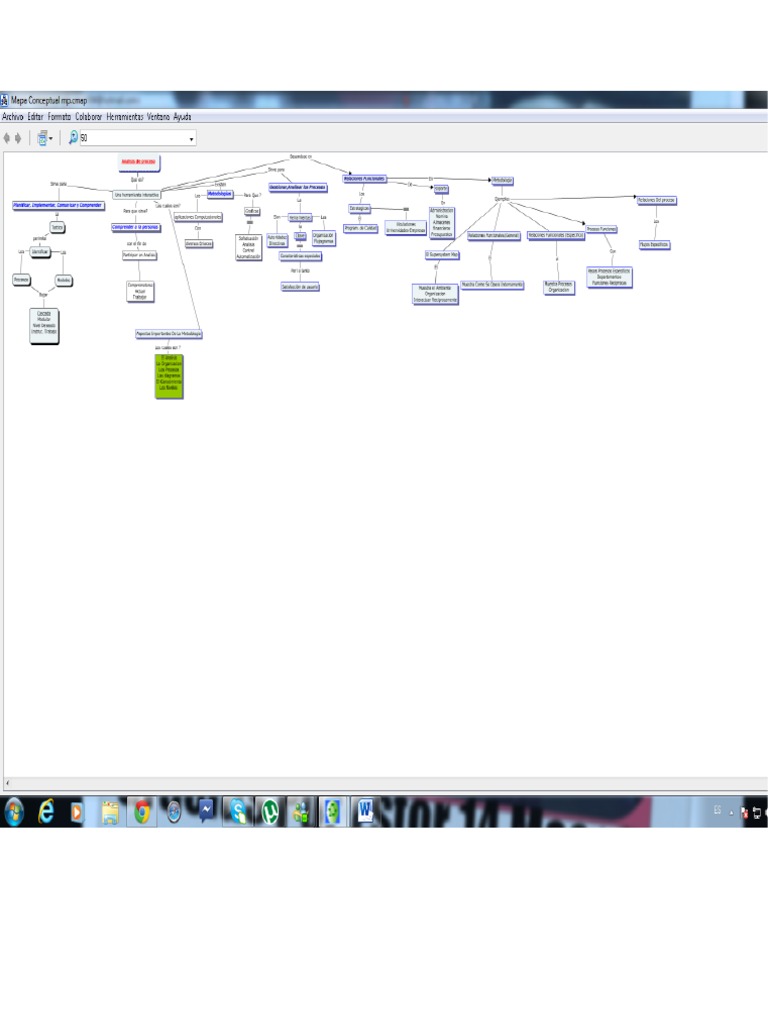Open the Safari compass icon in the taskbar
The image size is (768, 1024).
(x=173, y=812)
